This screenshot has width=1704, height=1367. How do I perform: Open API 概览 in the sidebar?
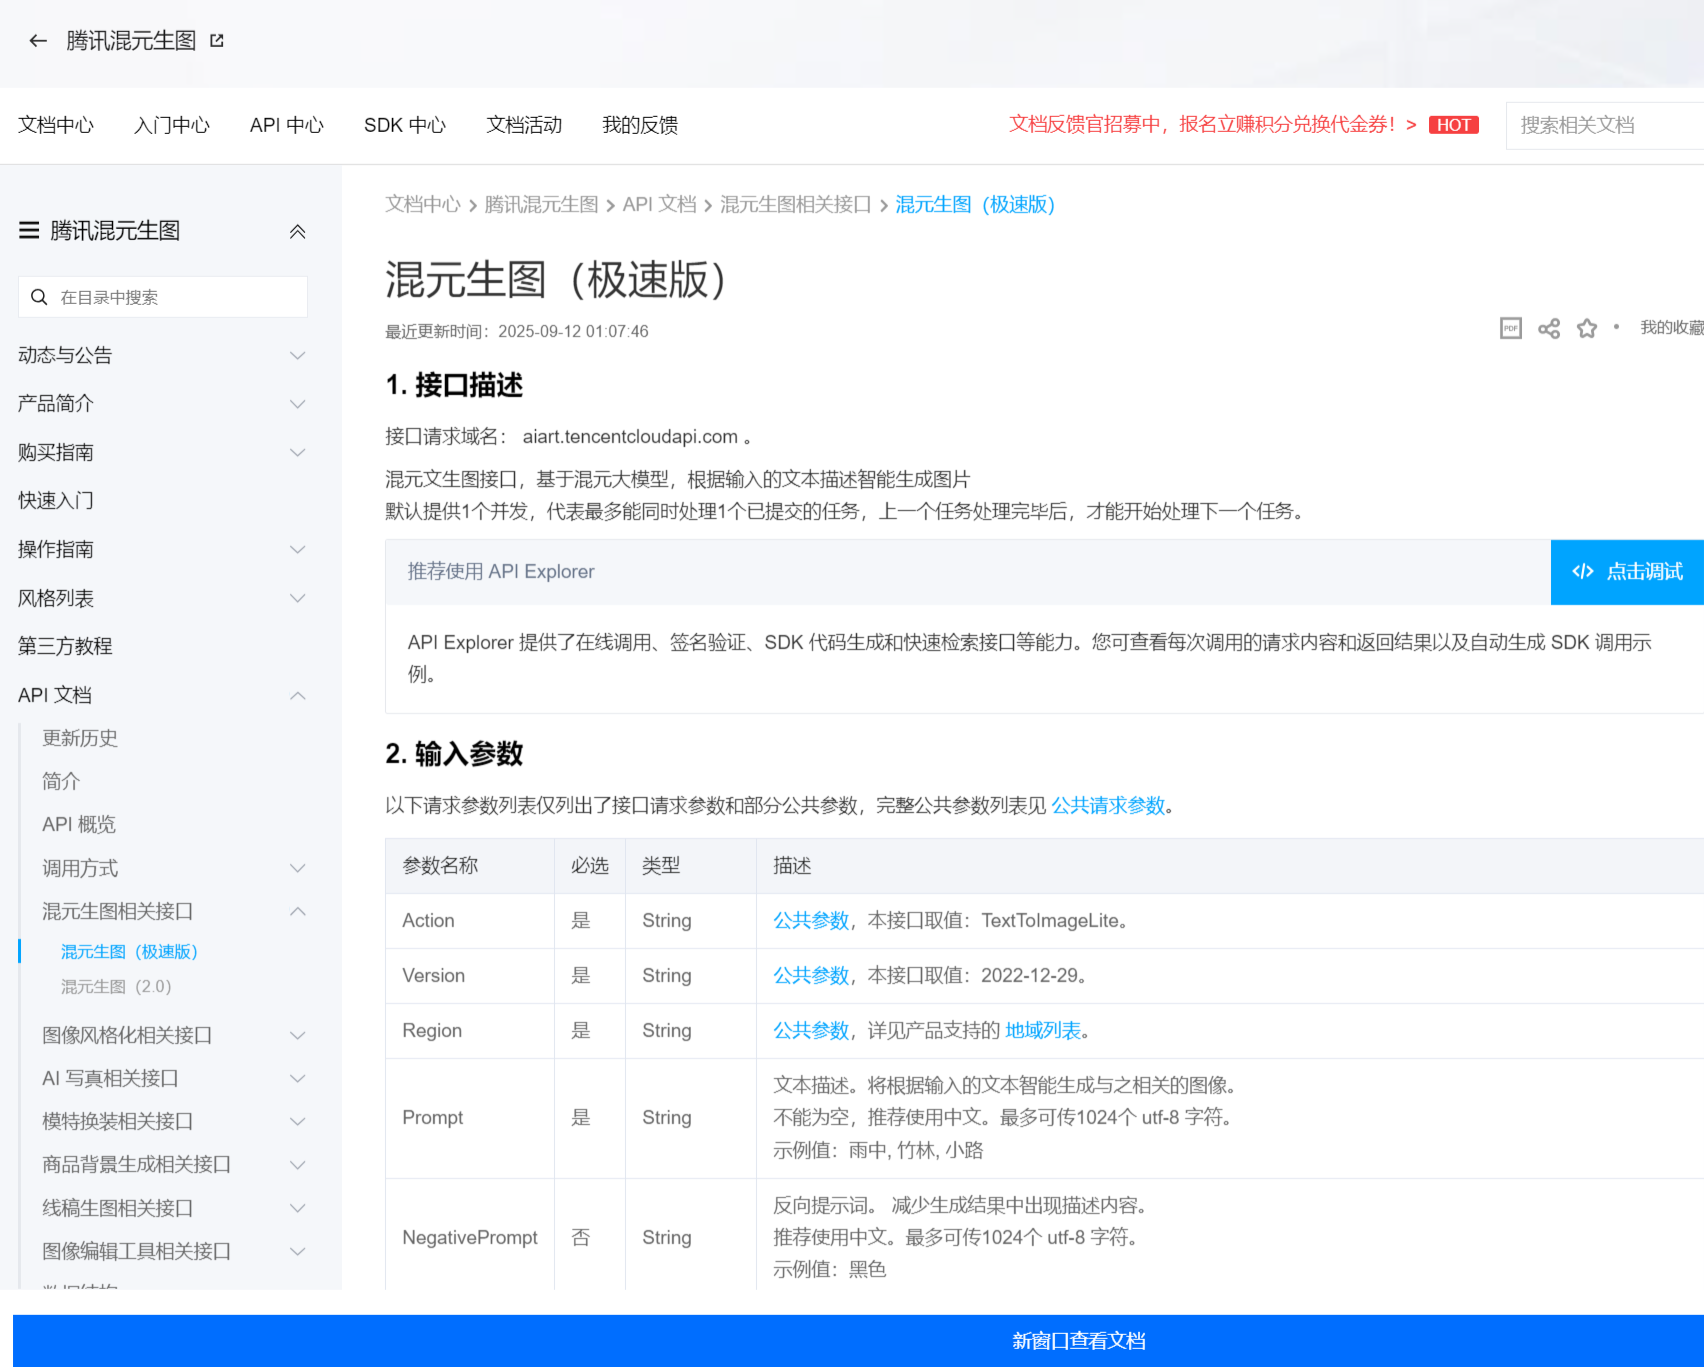[x=79, y=825]
